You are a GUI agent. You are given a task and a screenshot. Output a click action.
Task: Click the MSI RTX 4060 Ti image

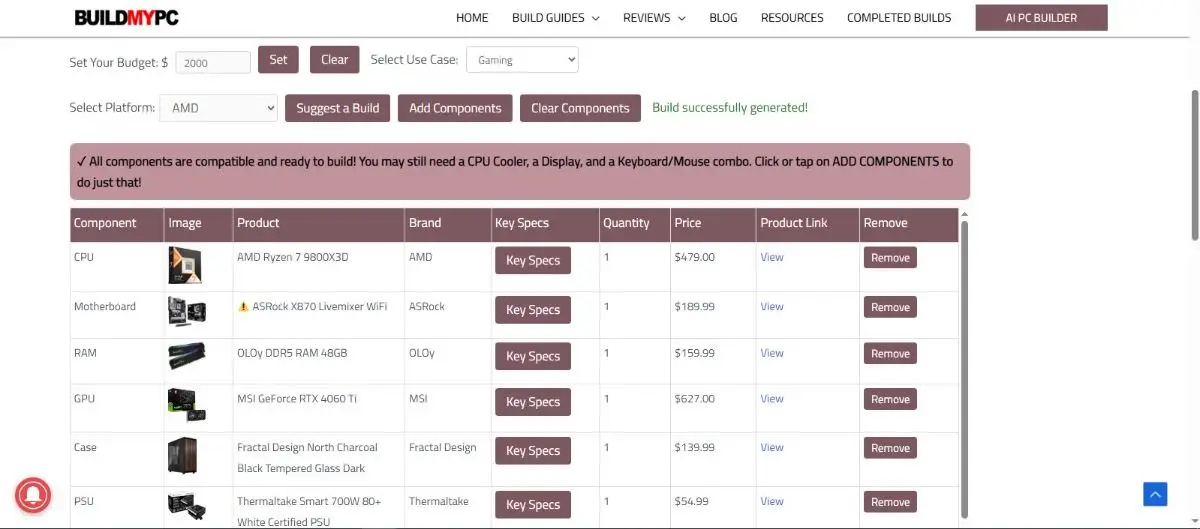click(187, 405)
